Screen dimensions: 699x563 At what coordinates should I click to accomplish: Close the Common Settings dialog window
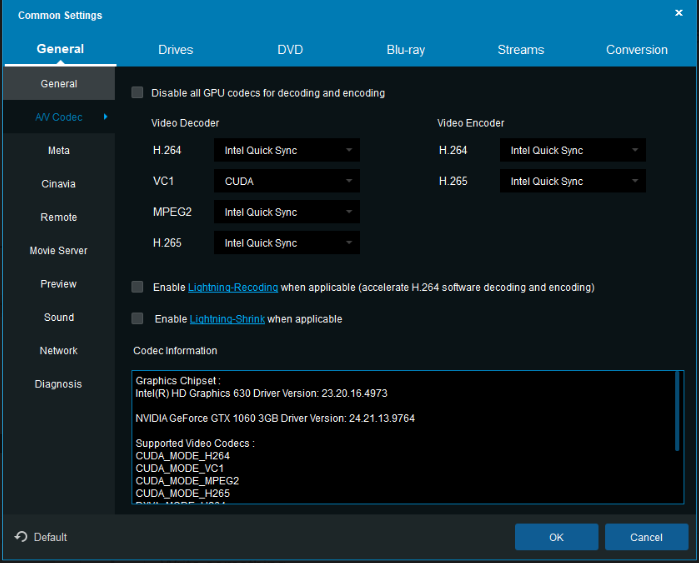pos(679,13)
